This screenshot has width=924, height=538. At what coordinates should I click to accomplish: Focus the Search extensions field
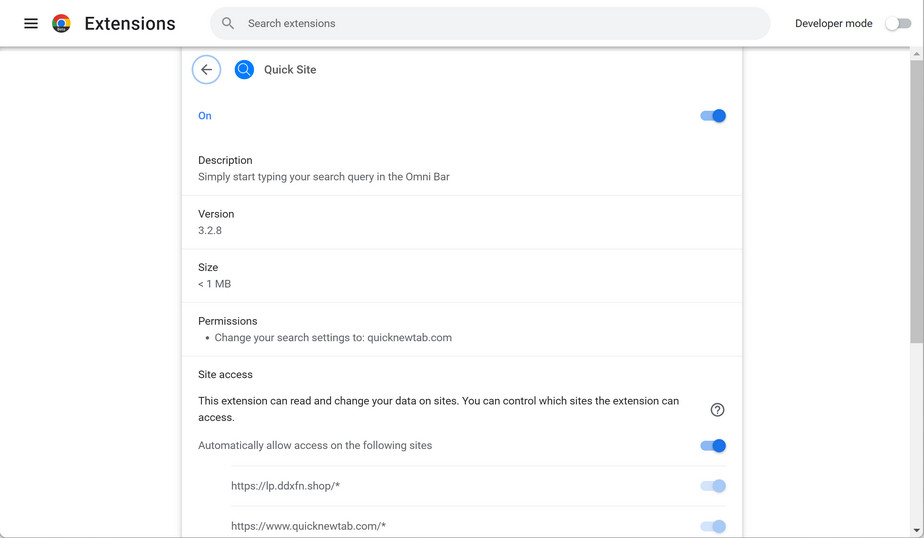tap(490, 24)
